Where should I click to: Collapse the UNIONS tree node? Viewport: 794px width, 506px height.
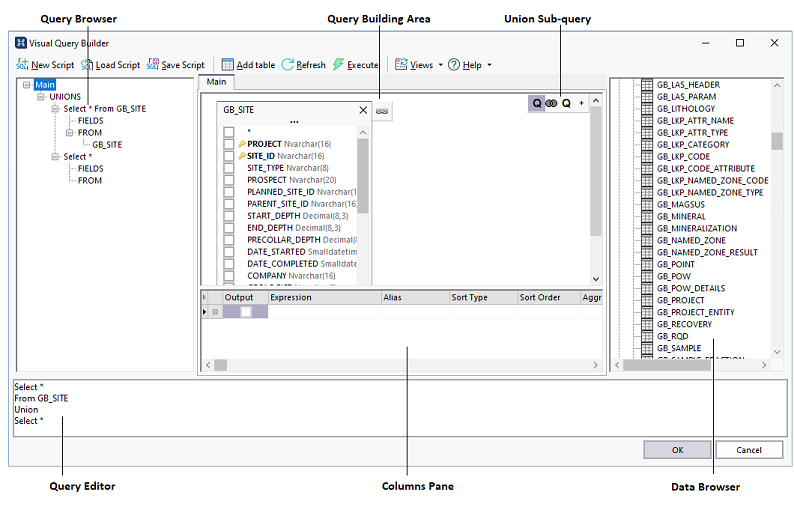(41, 97)
